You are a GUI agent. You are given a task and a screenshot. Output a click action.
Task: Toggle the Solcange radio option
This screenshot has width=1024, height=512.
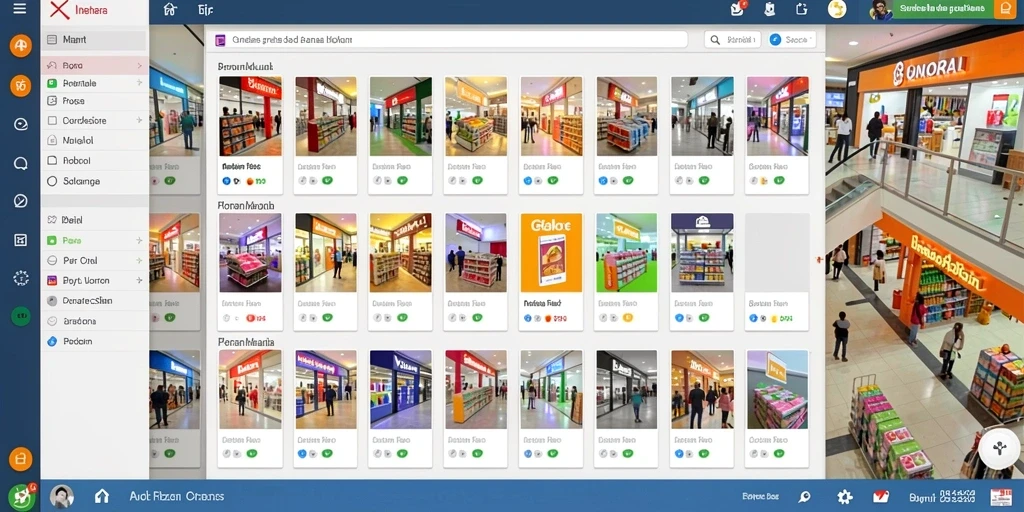[52, 181]
